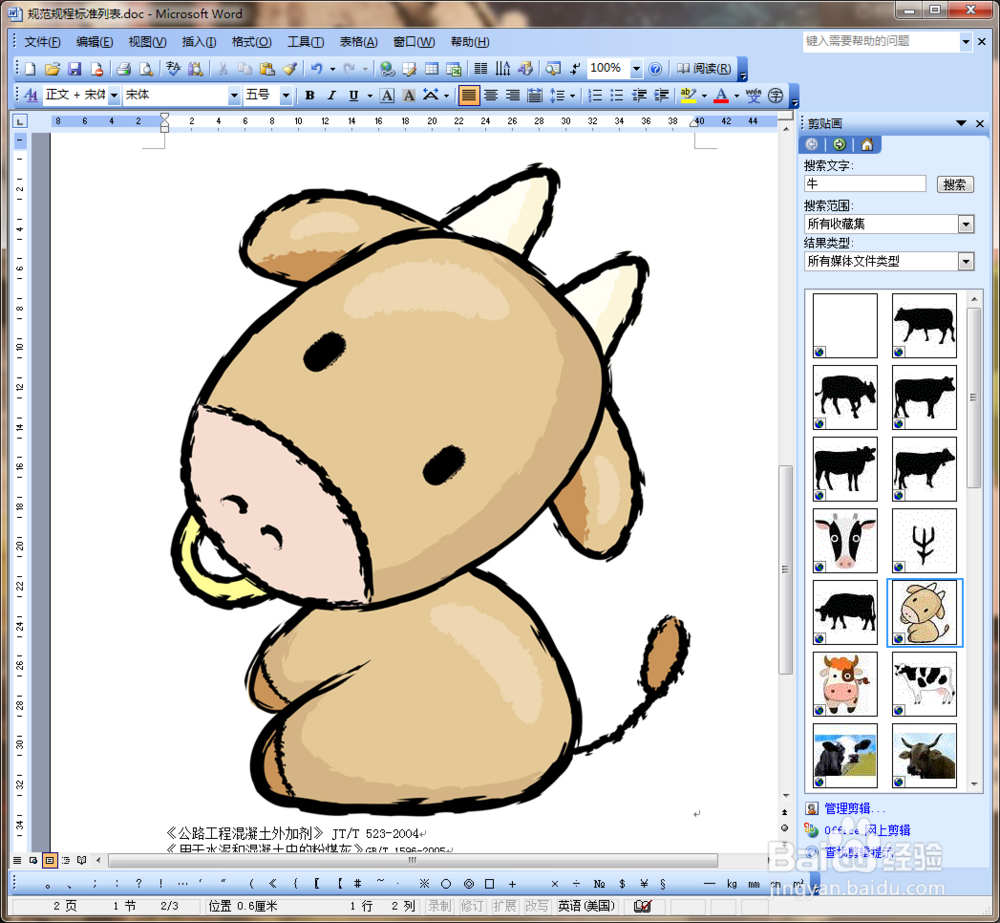Image resolution: width=1000 pixels, height=923 pixels.
Task: Open the zoom percentage dropdown
Action: click(x=636, y=68)
